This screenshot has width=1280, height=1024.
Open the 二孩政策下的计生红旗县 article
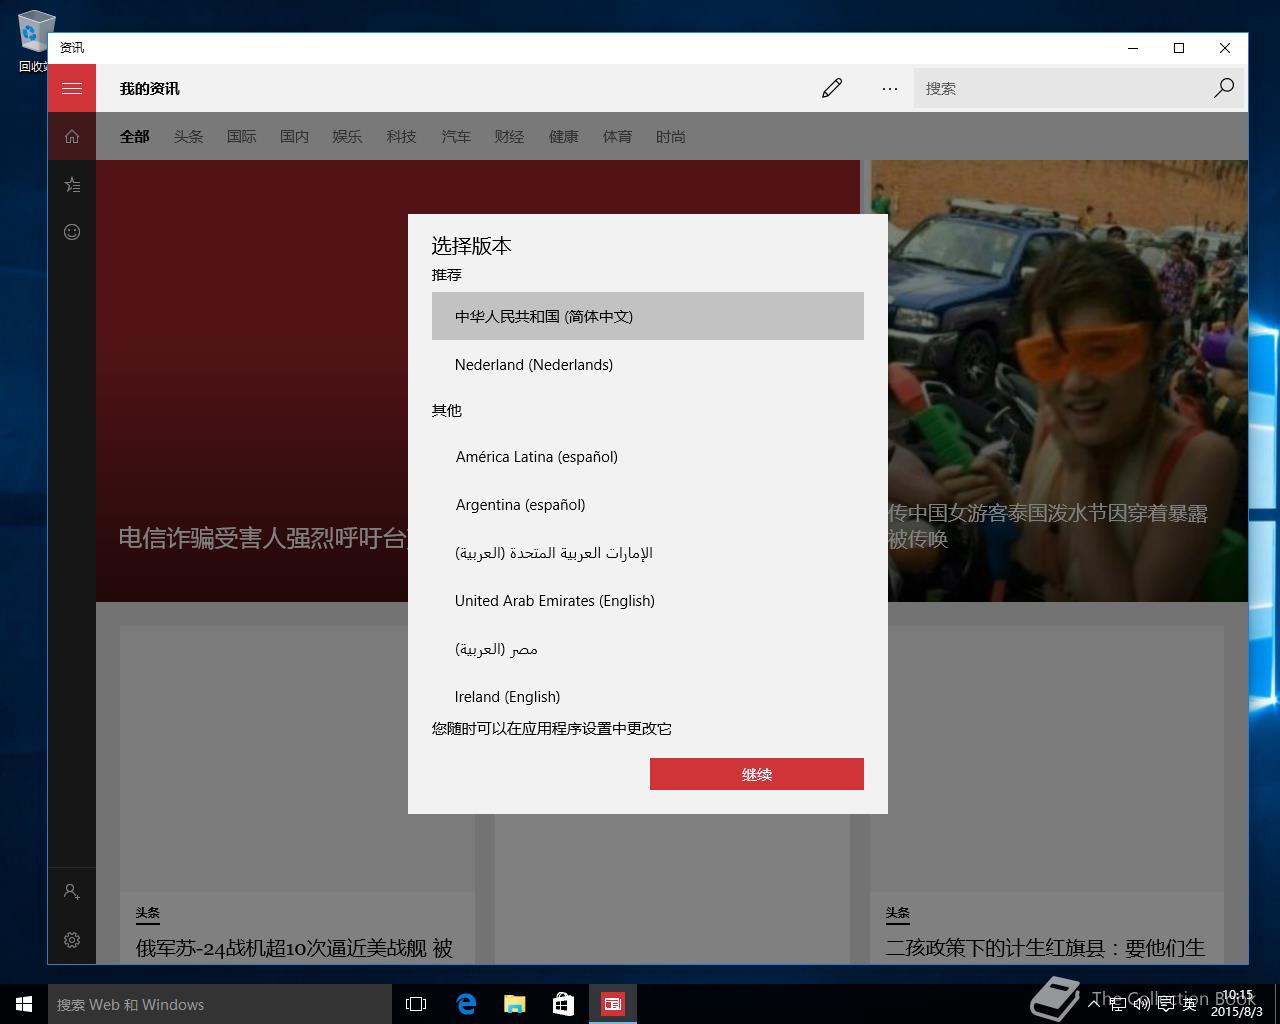click(x=1045, y=947)
